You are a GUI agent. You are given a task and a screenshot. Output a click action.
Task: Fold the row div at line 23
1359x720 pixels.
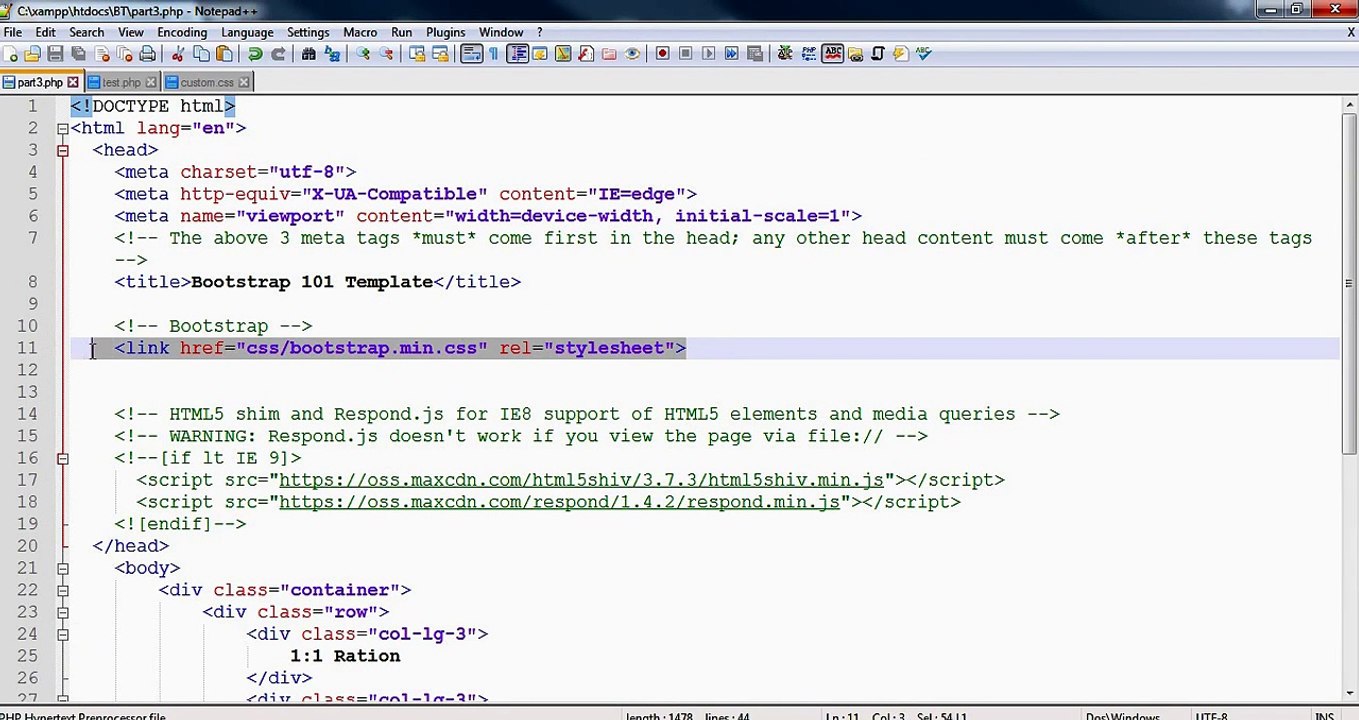click(x=62, y=612)
